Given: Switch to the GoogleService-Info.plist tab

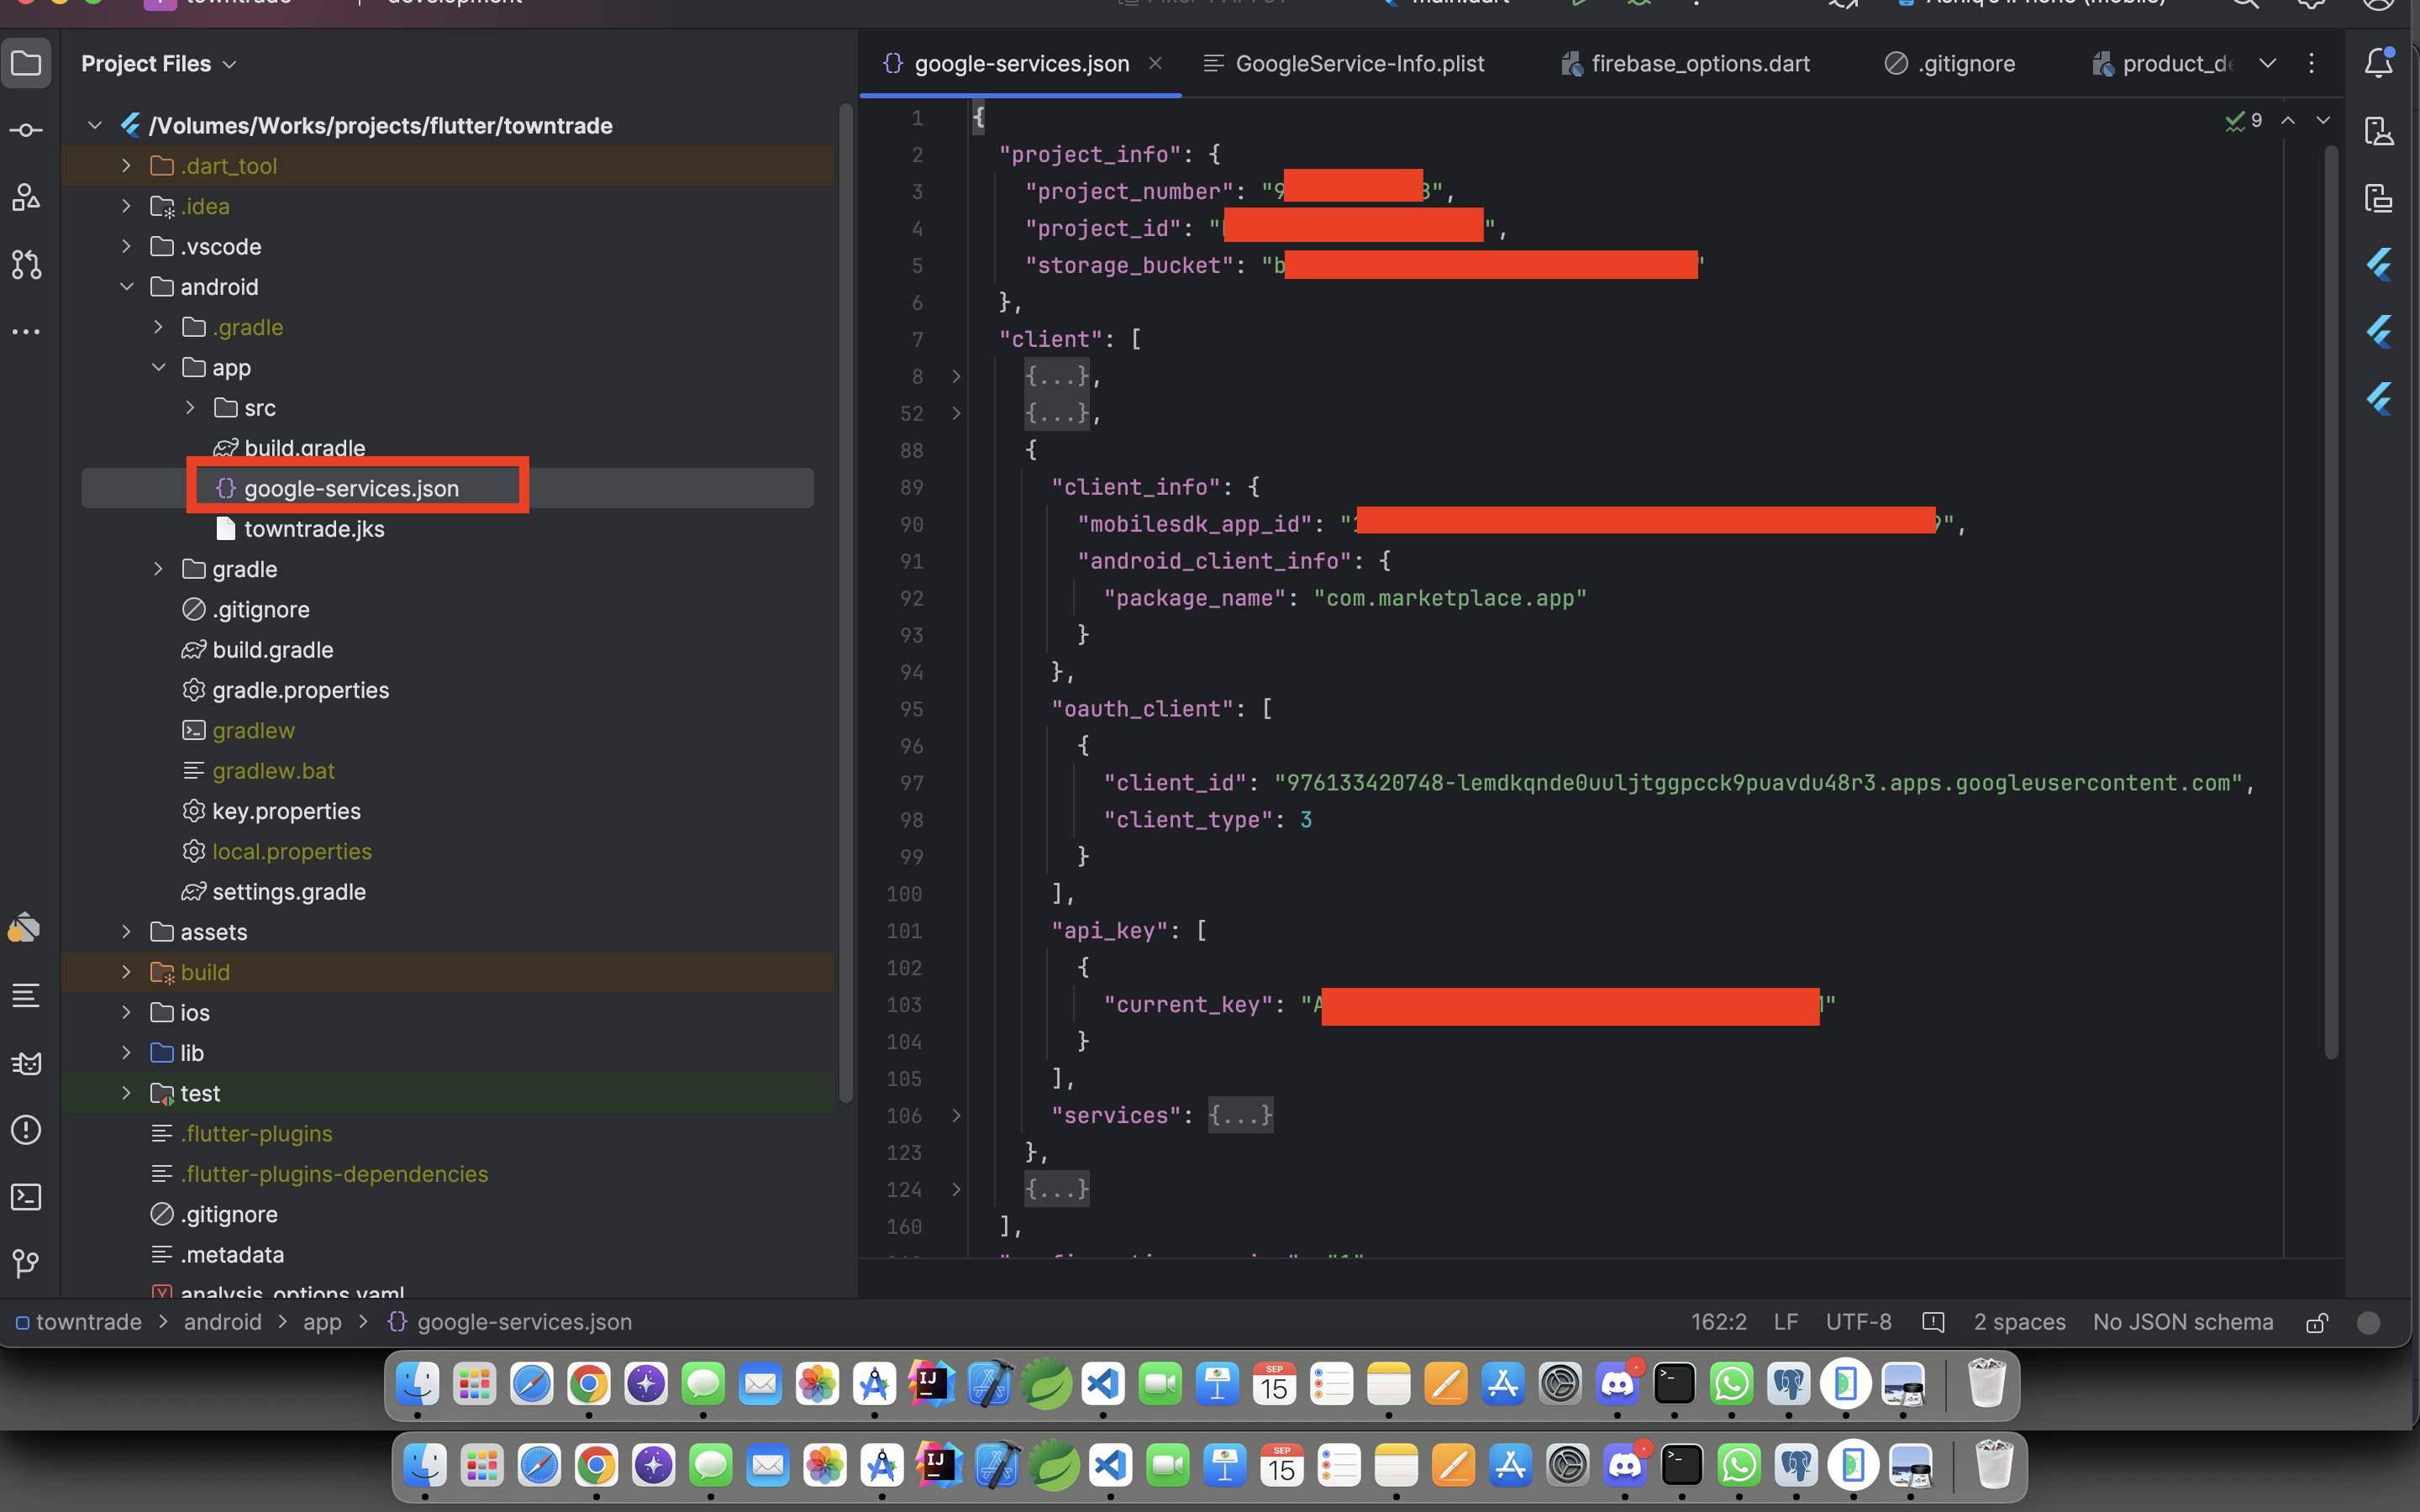Looking at the screenshot, I should pos(1344,63).
